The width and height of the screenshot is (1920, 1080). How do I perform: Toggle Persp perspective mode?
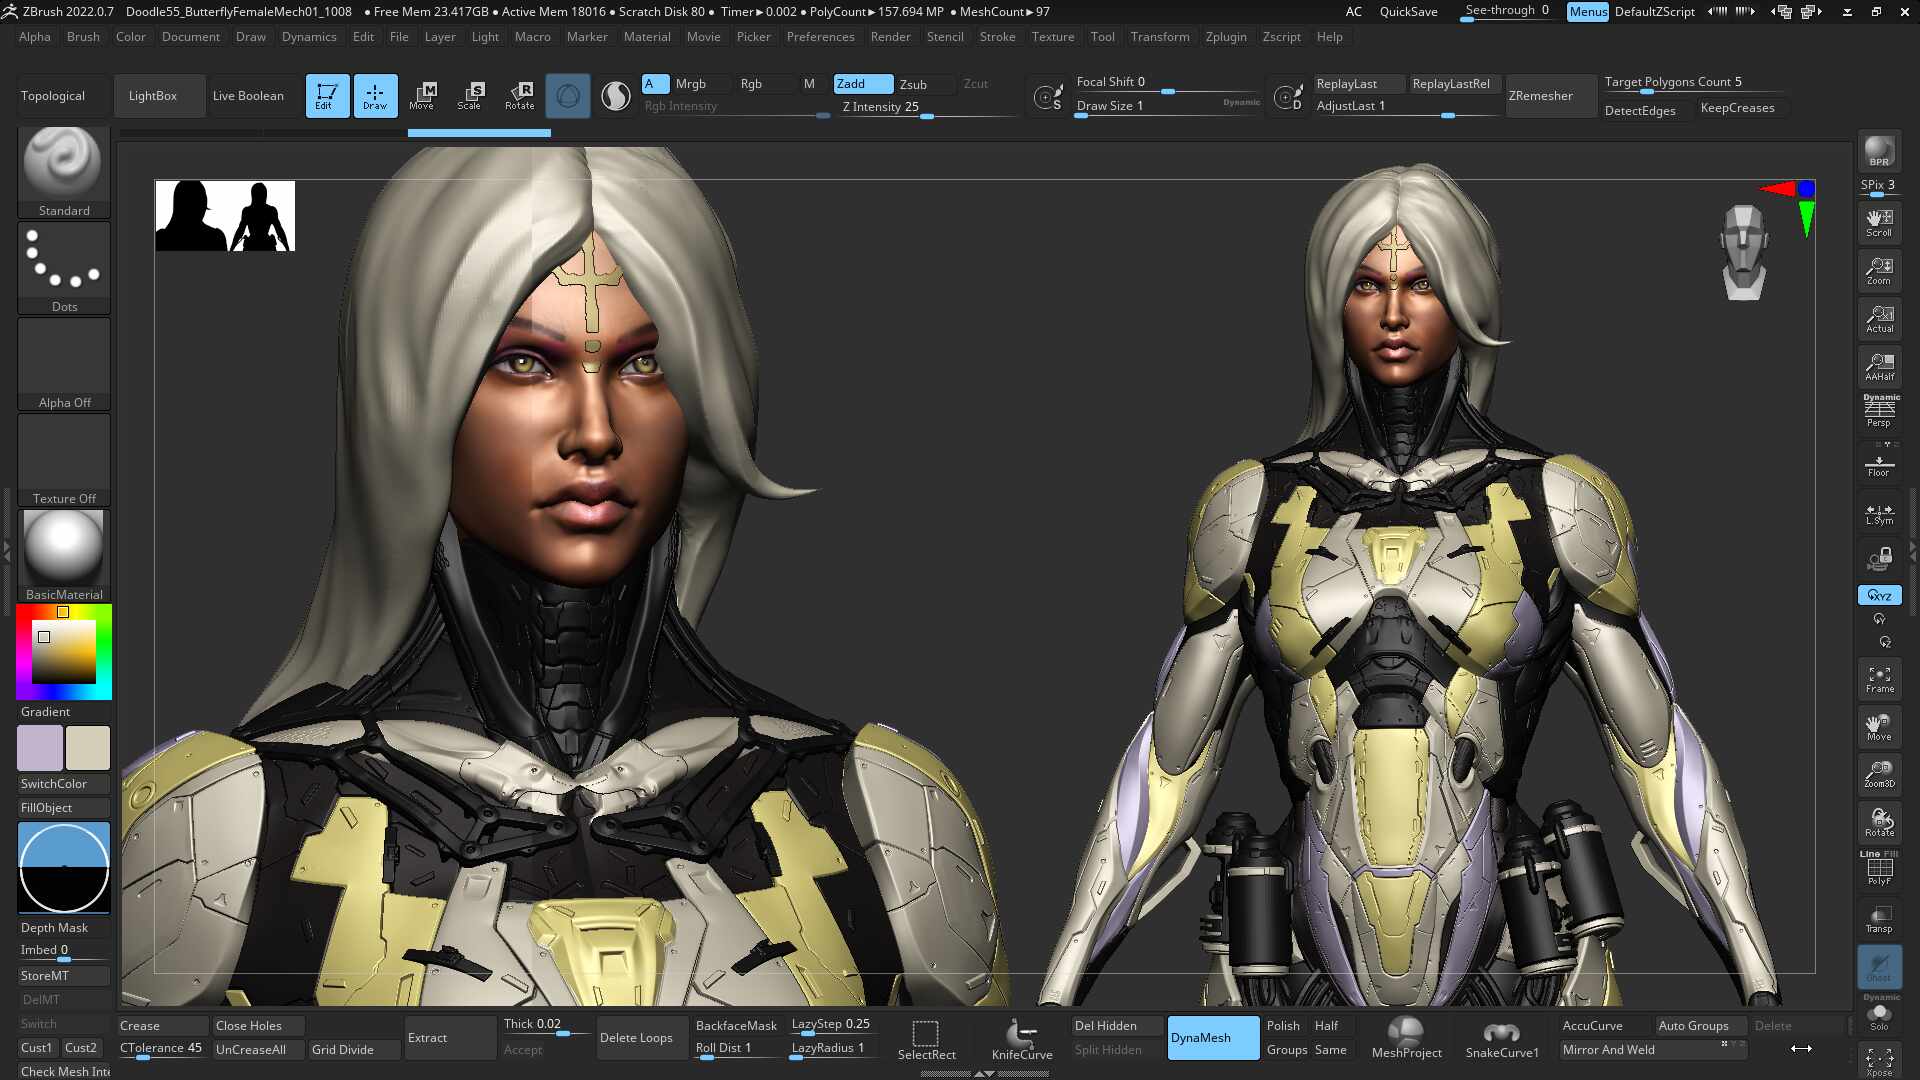pos(1879,411)
